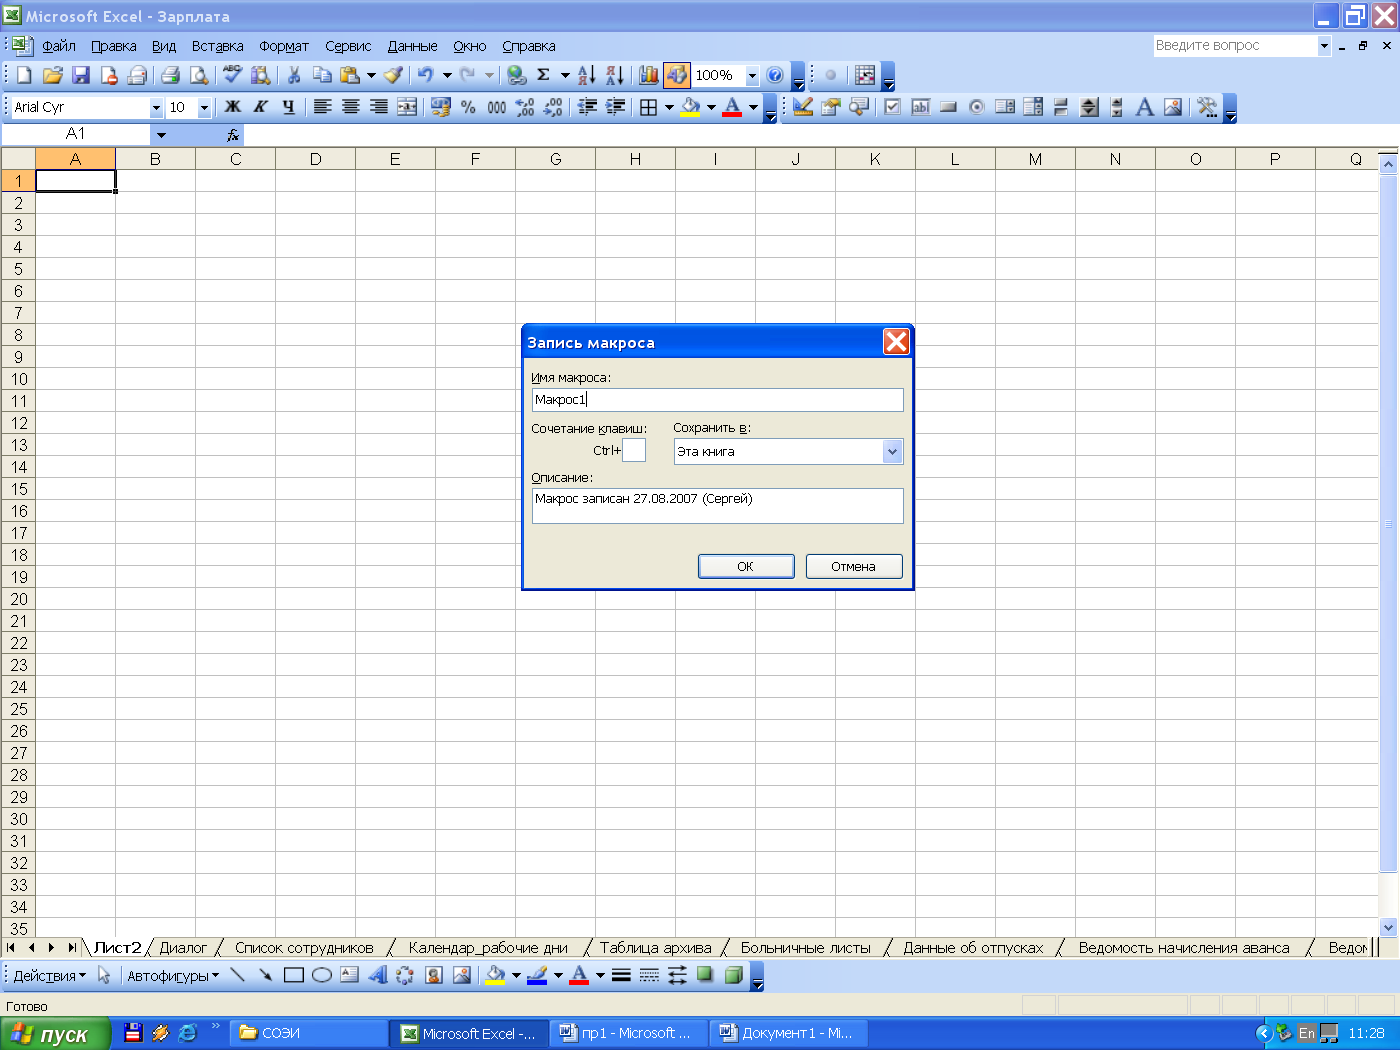
Task: Expand the Arial Cyr font name dropdown
Action: point(156,107)
